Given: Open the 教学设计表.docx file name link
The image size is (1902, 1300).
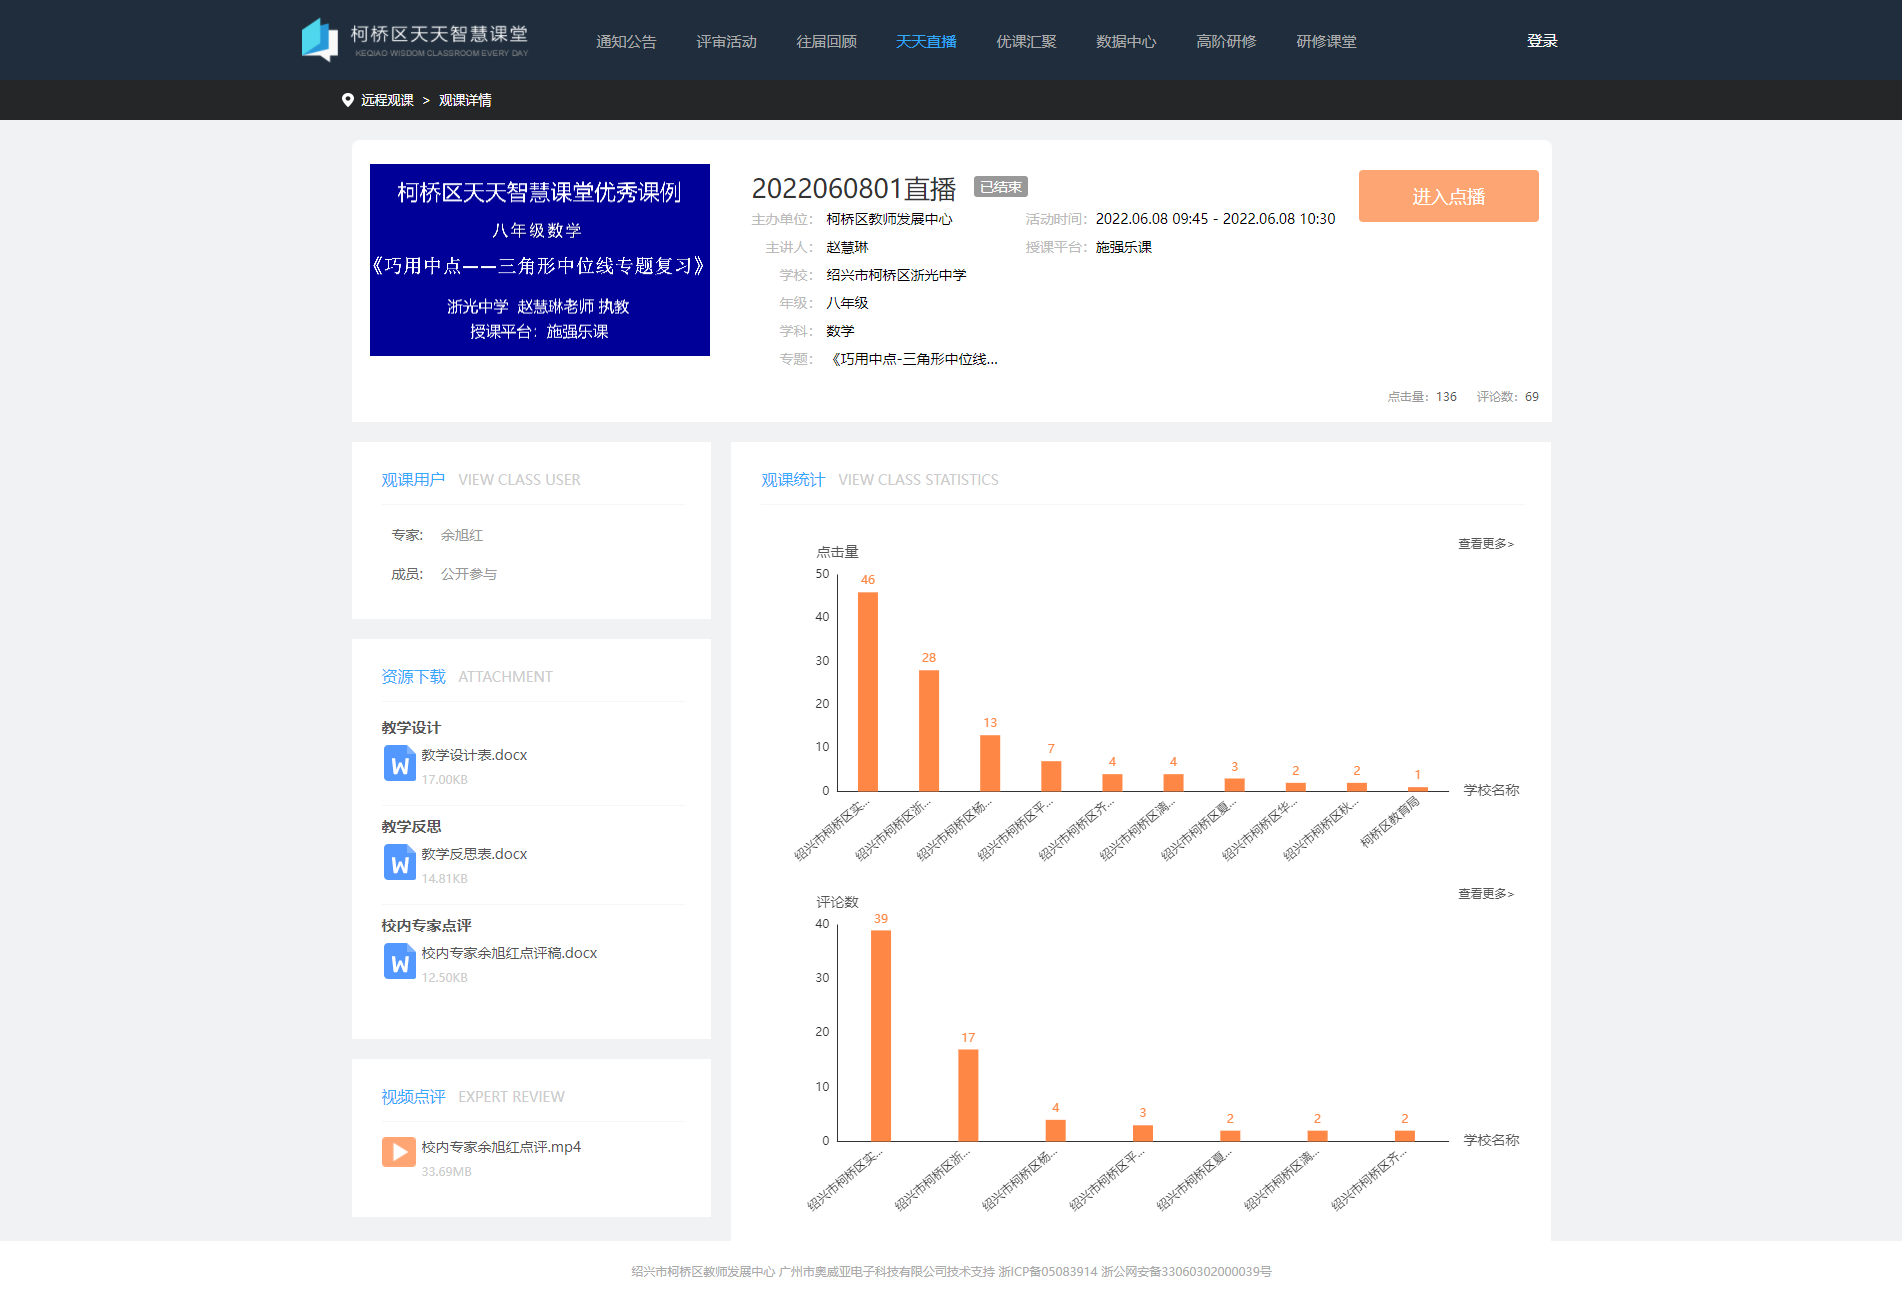Looking at the screenshot, I should pos(474,755).
